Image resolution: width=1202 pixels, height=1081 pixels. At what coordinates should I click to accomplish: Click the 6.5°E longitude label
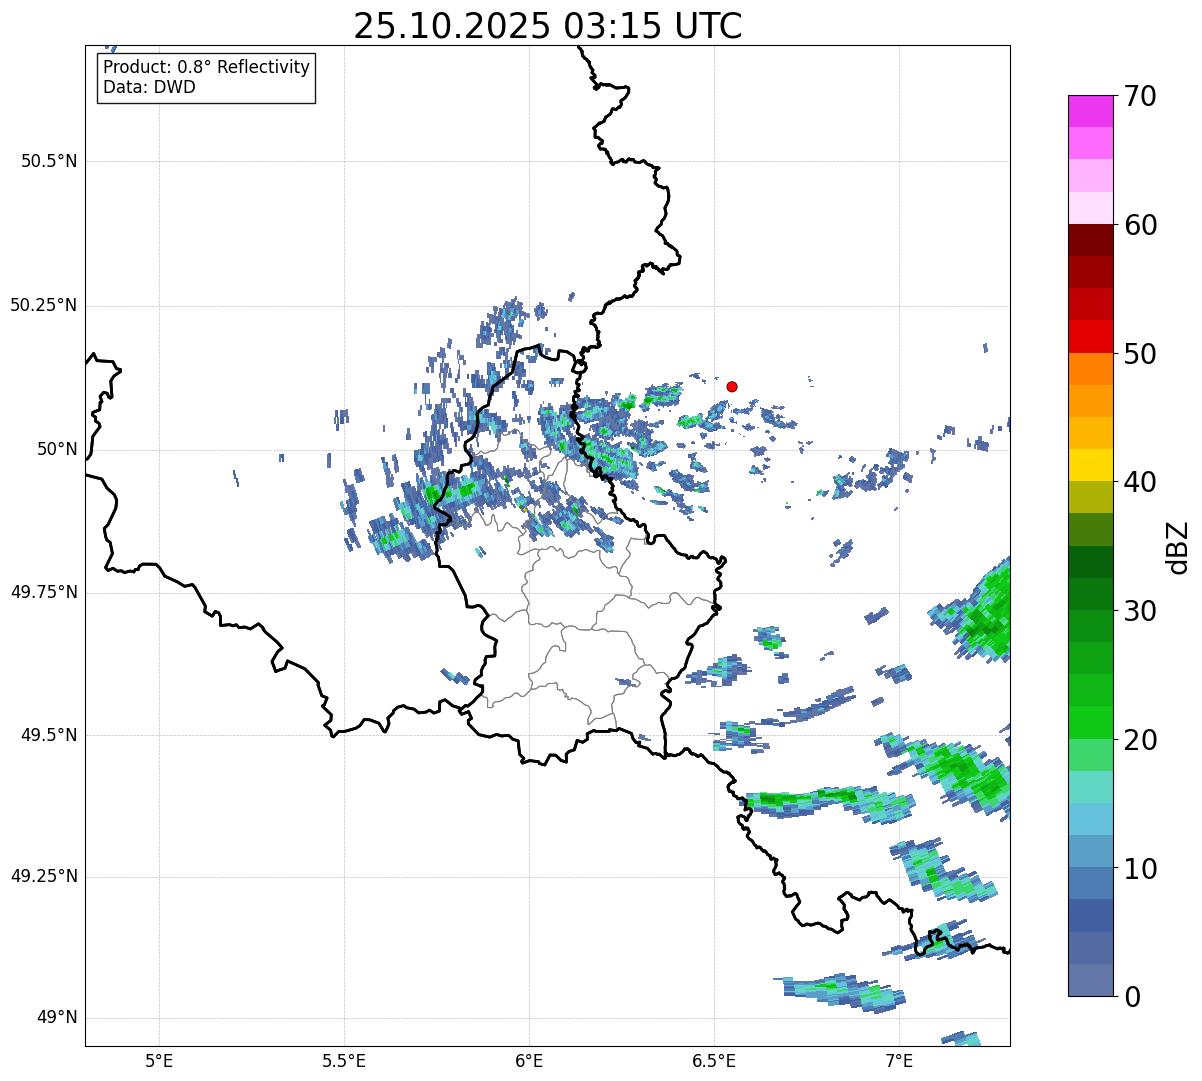coord(714,1060)
